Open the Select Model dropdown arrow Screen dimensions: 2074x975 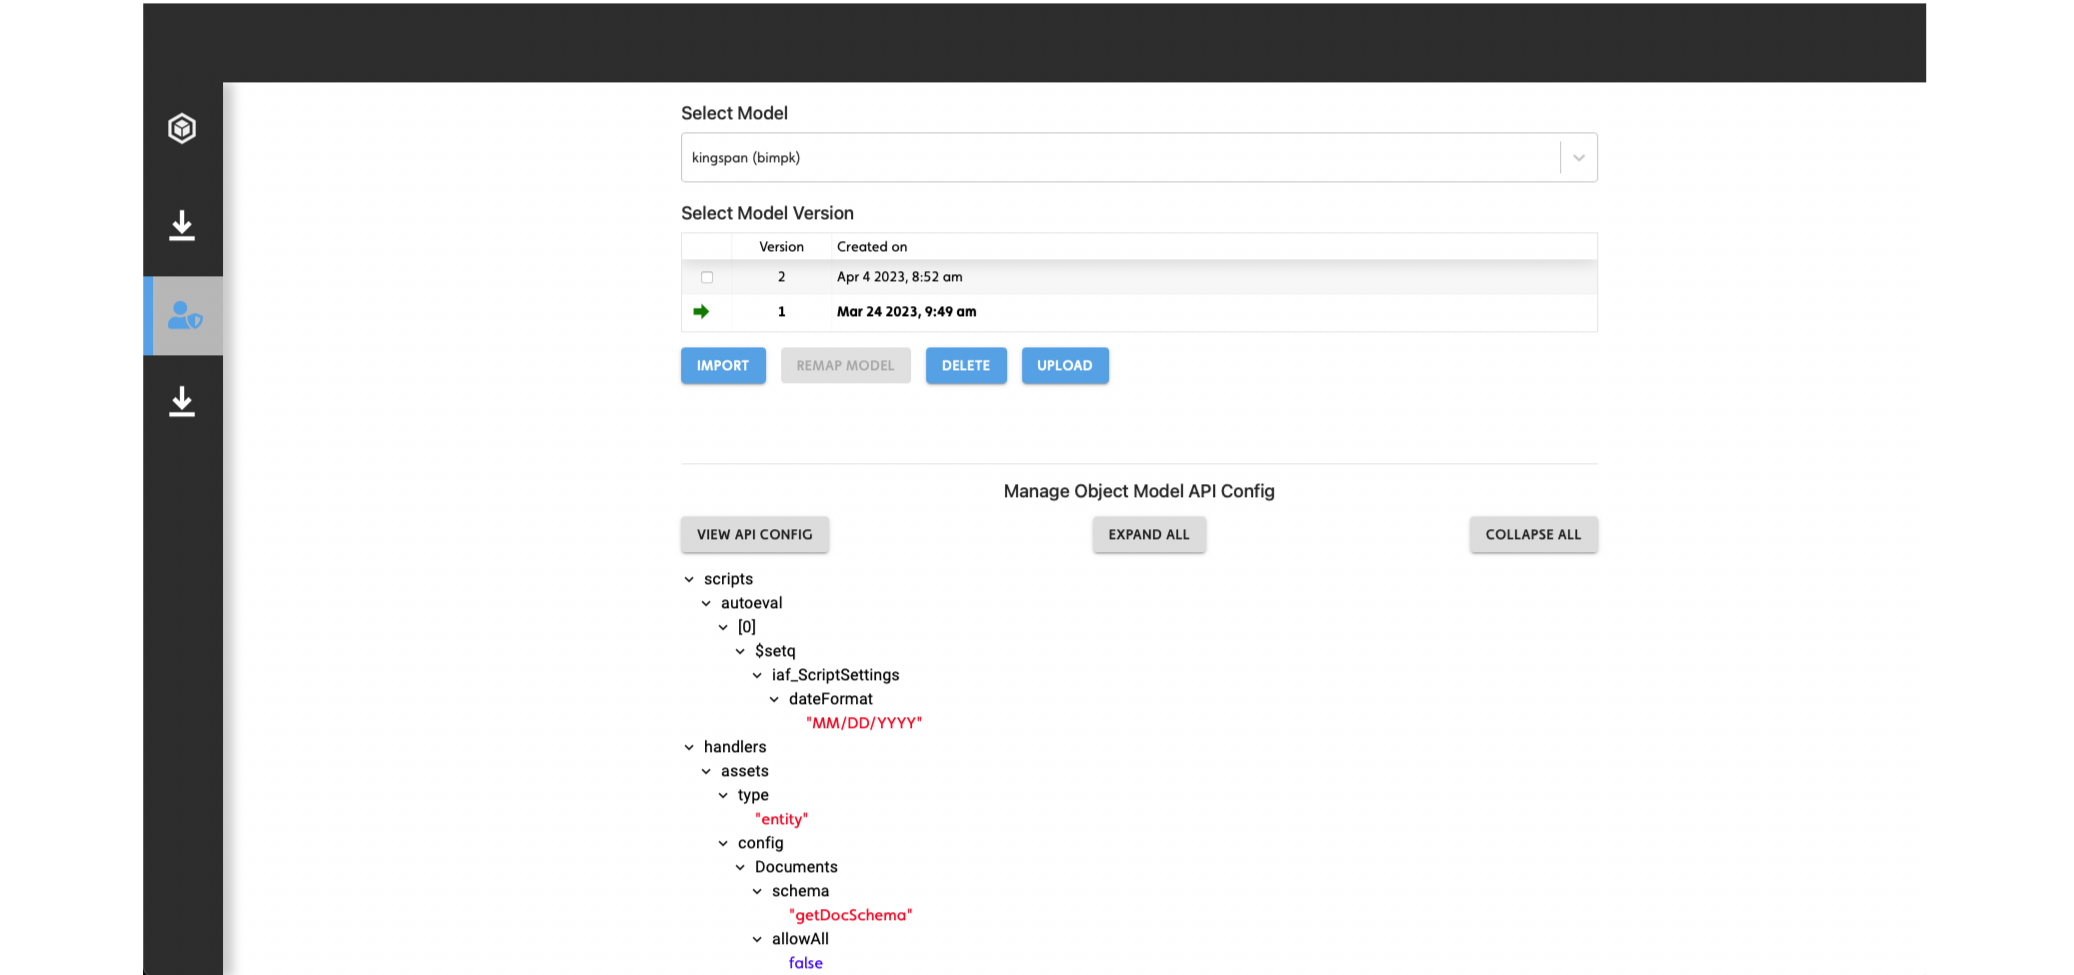1578,158
